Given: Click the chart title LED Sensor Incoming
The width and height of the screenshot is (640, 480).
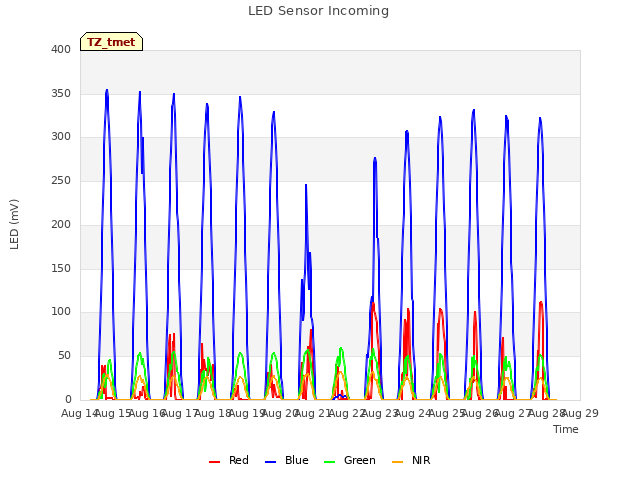Looking at the screenshot, I should [318, 11].
